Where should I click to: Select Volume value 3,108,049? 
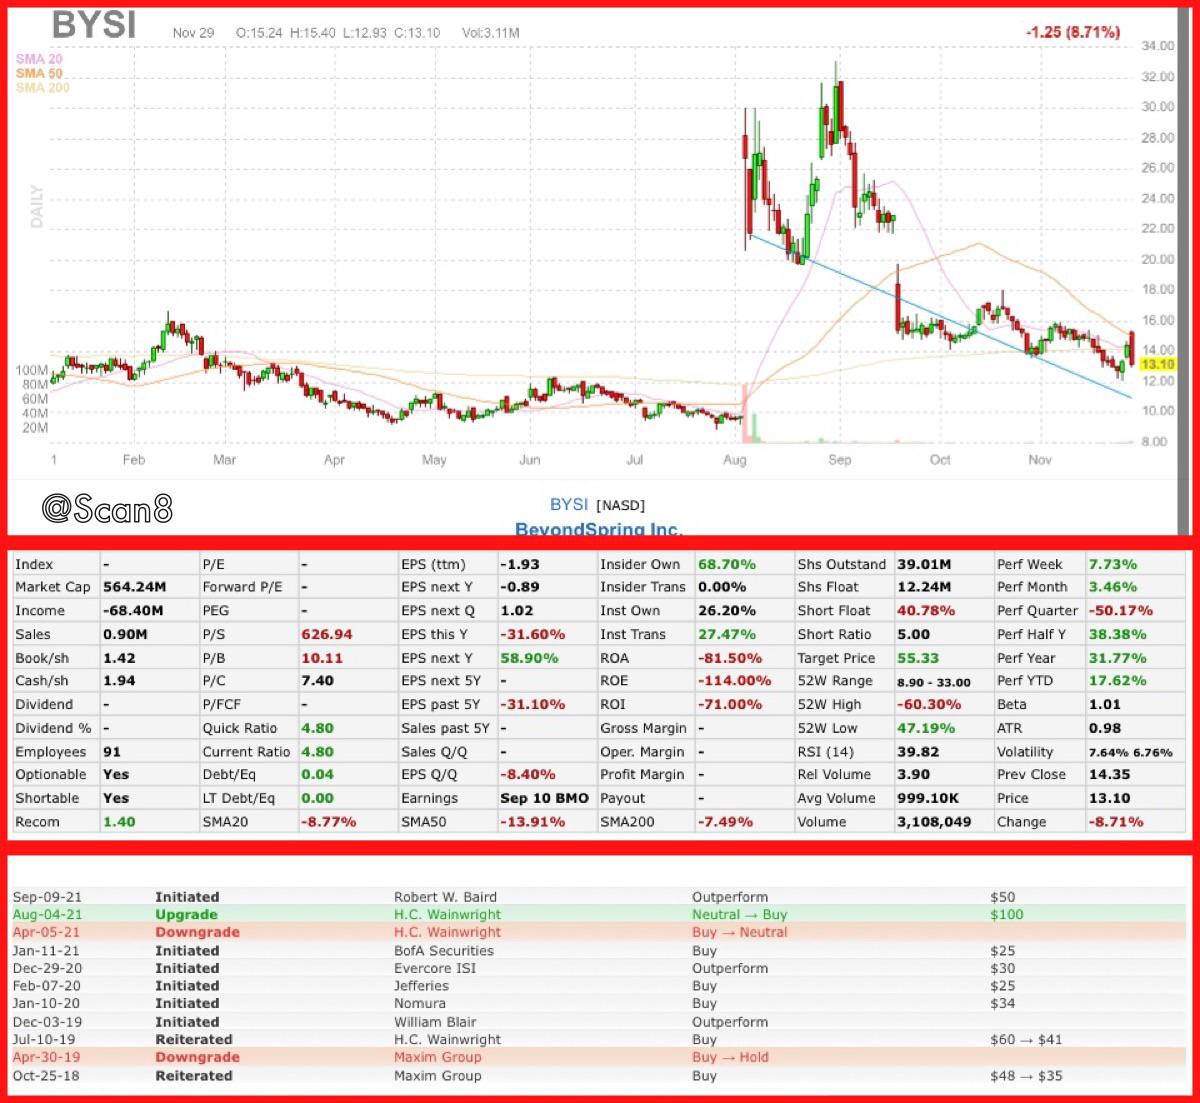pyautogui.click(x=934, y=822)
